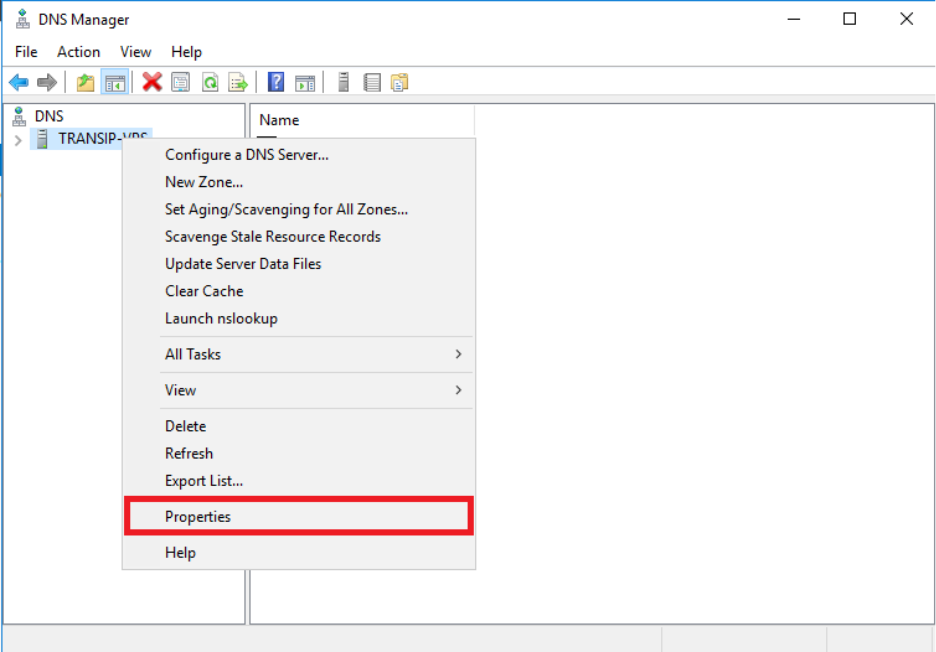Click the blue Help question mark icon
Viewport: 936px width, 652px height.
(277, 82)
